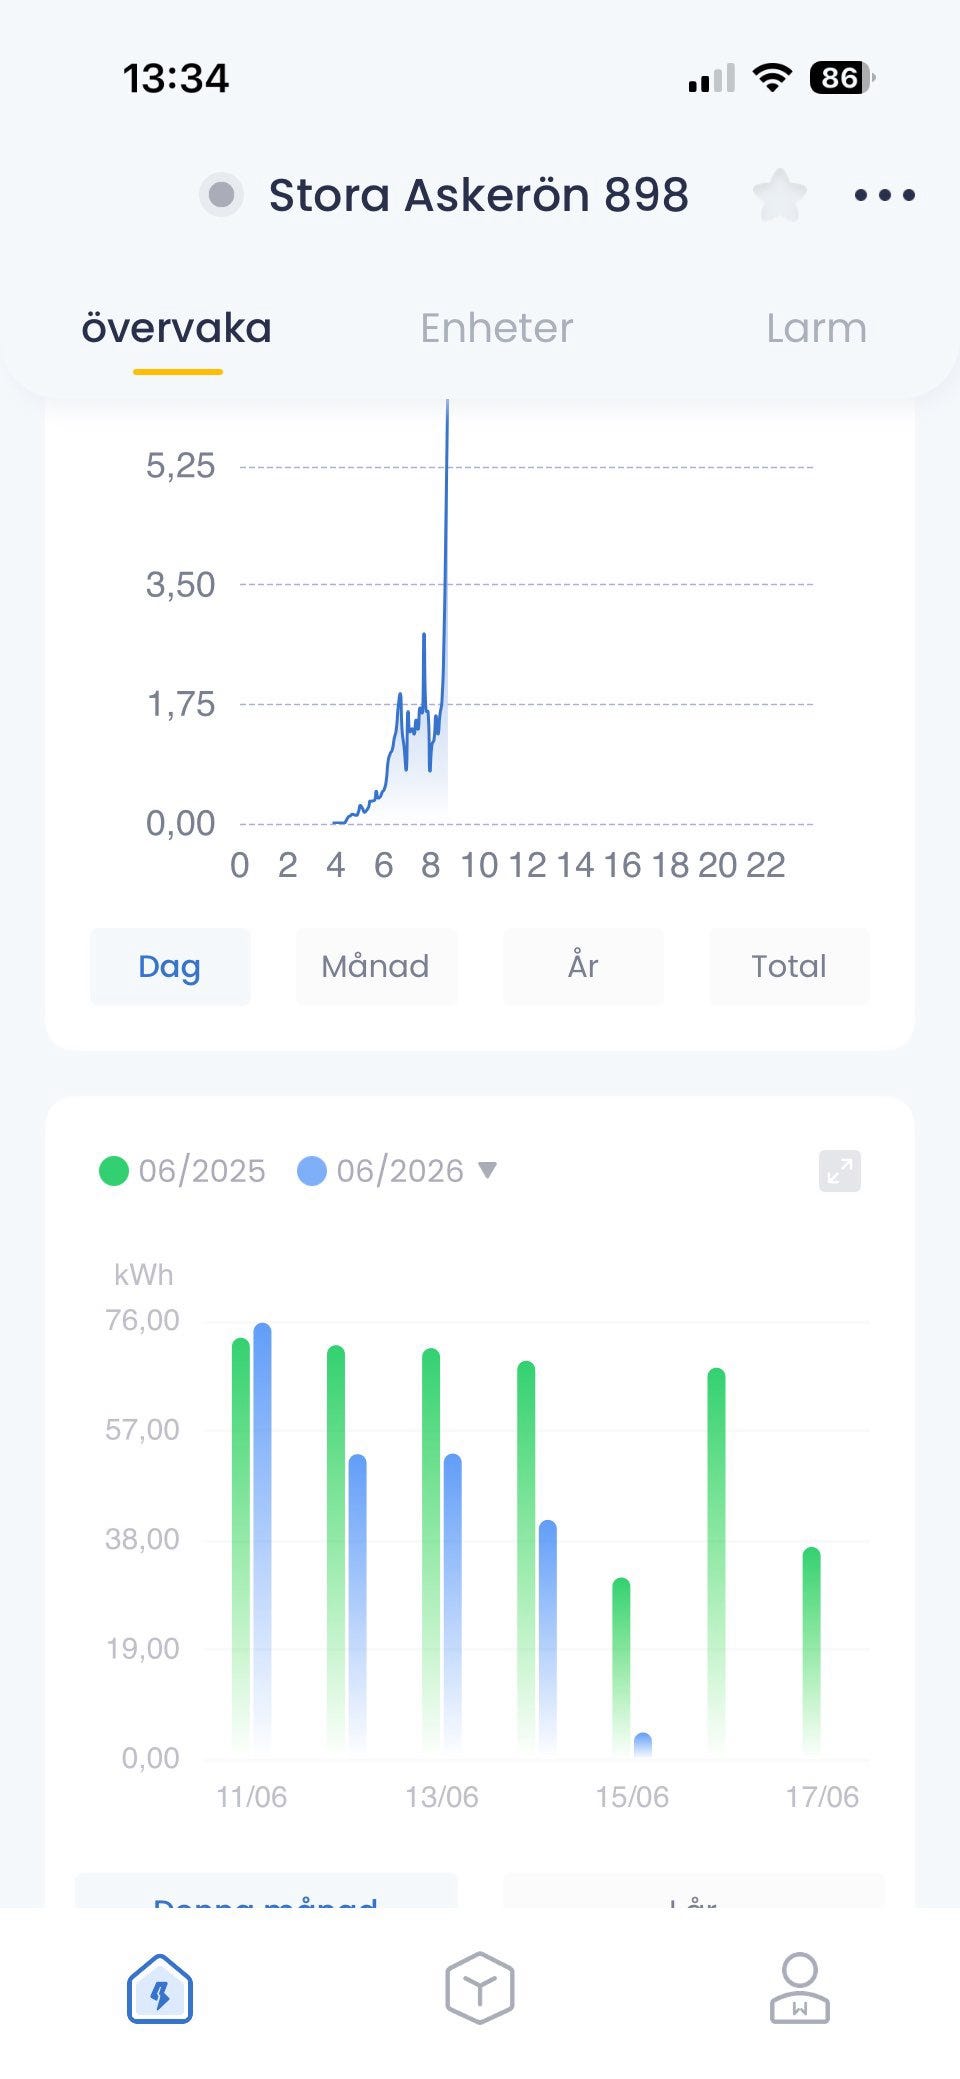
Task: Tap the tall blue 11/06 bar
Action: [x=262, y=1538]
